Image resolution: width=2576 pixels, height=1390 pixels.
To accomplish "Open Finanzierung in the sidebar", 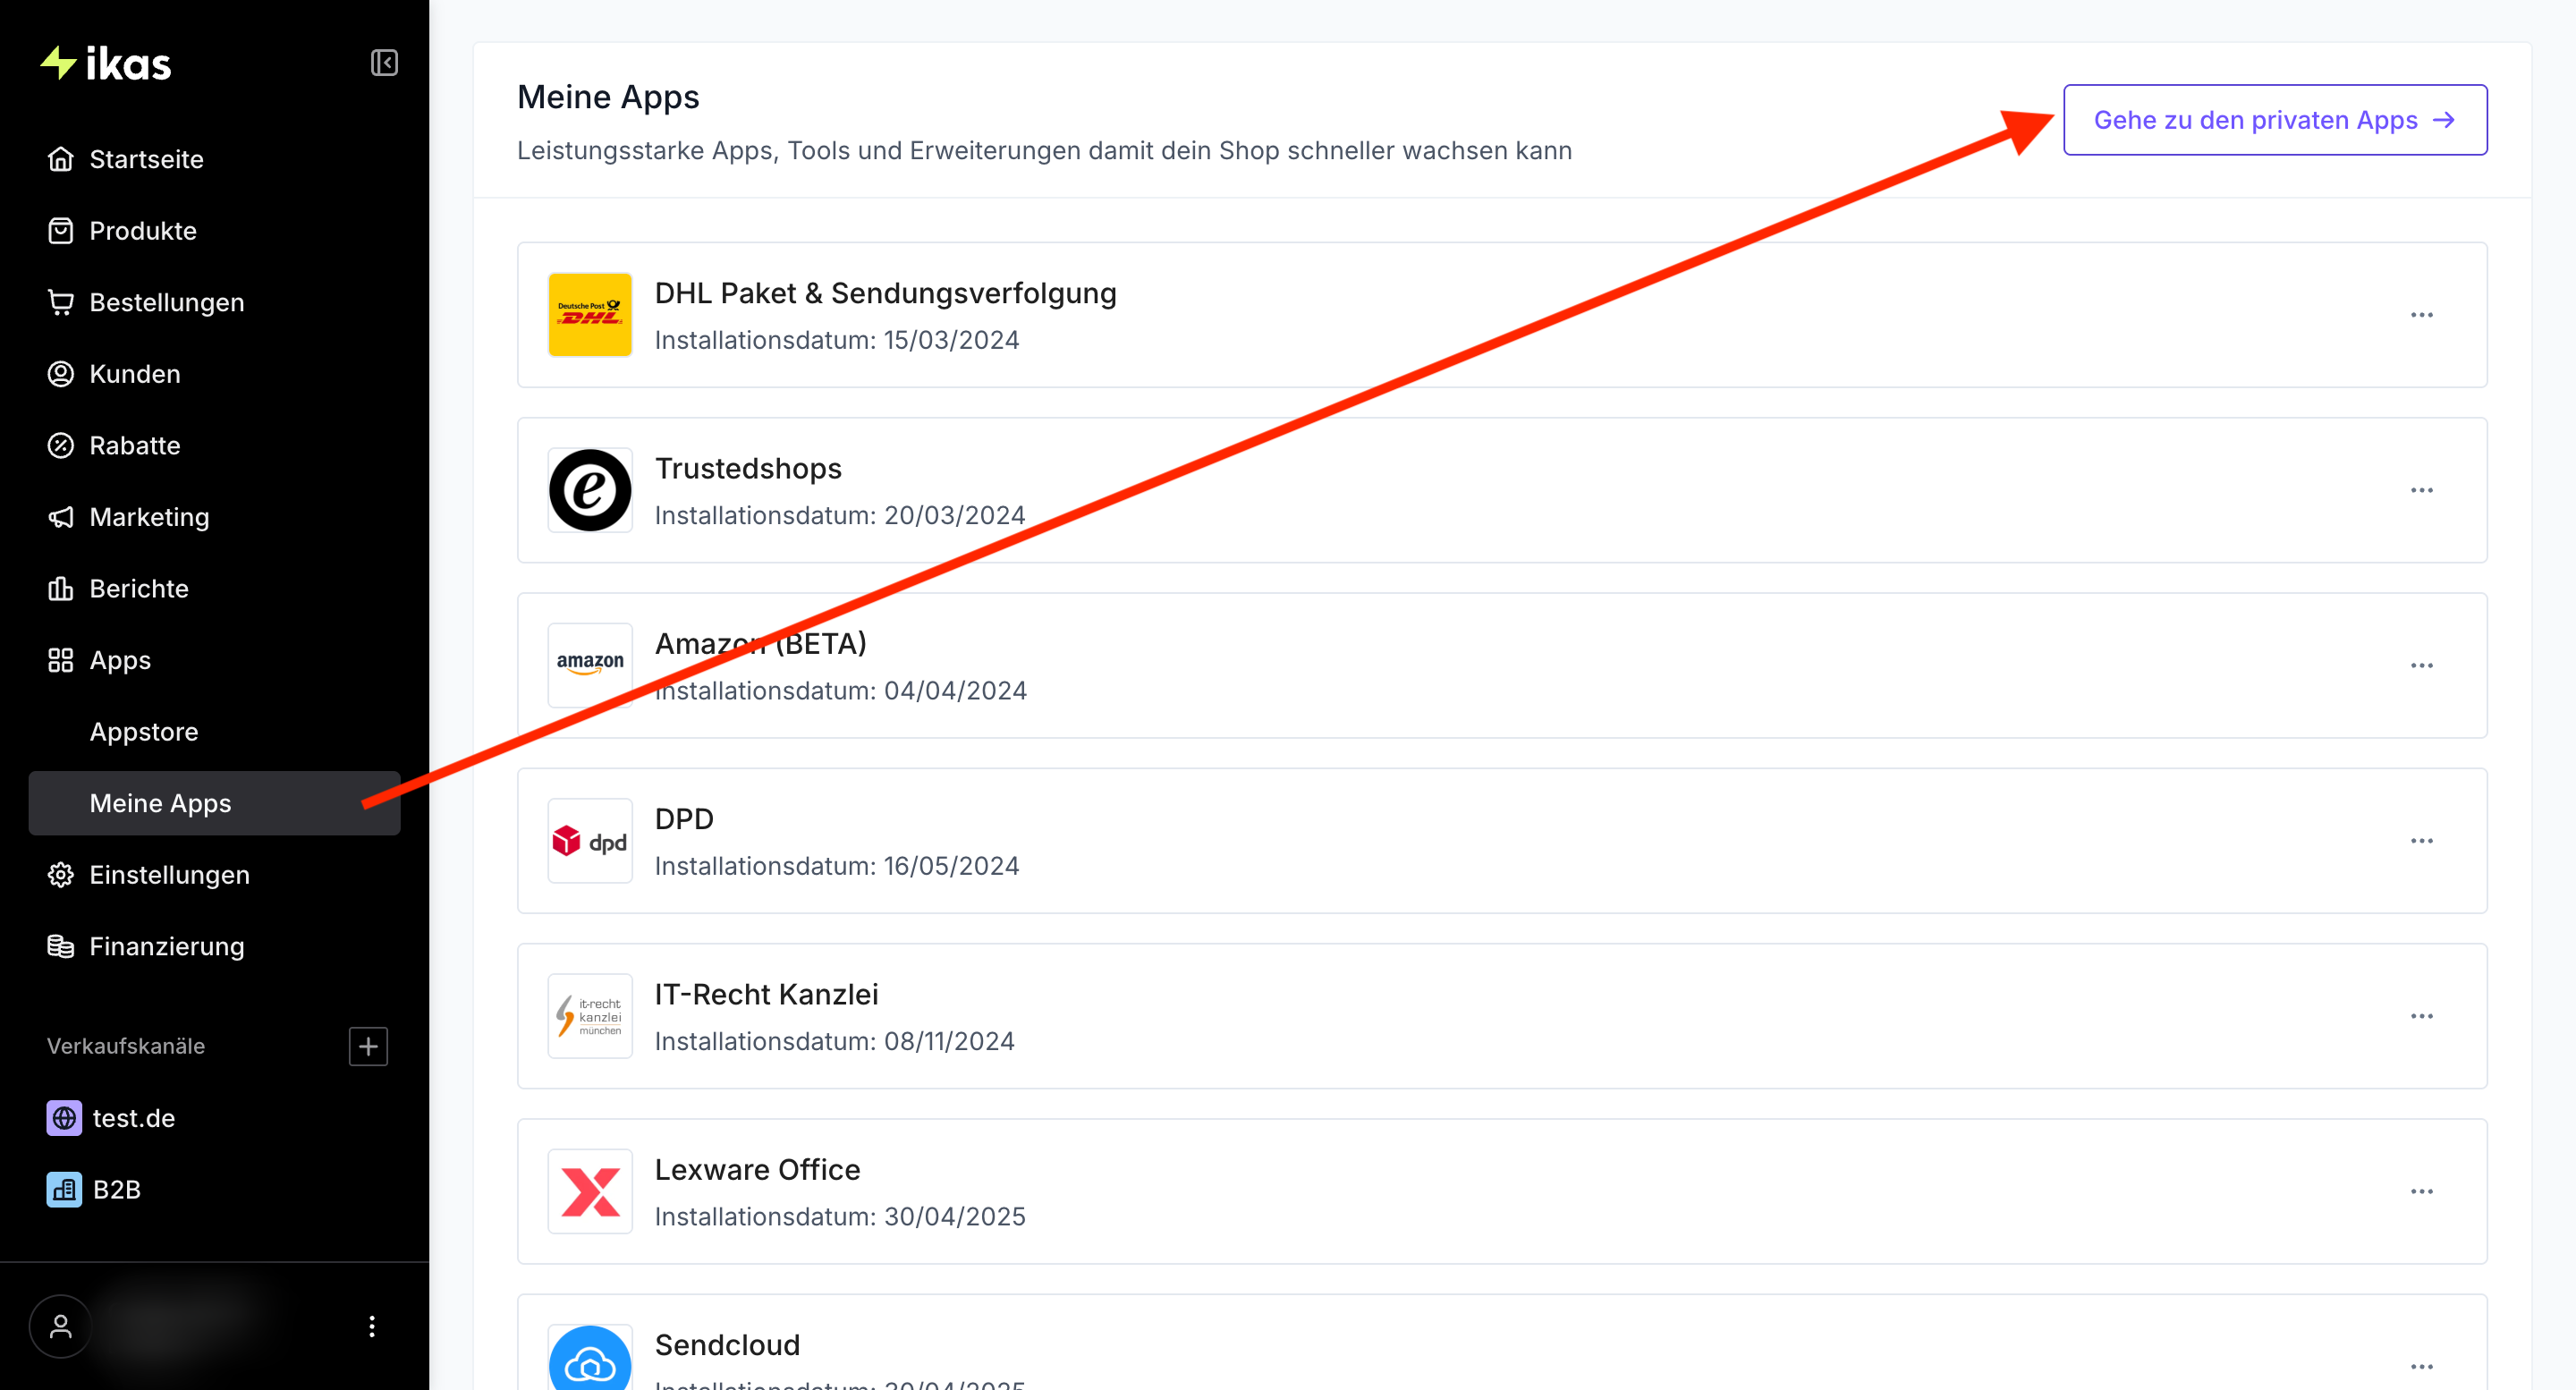I will (x=214, y=946).
